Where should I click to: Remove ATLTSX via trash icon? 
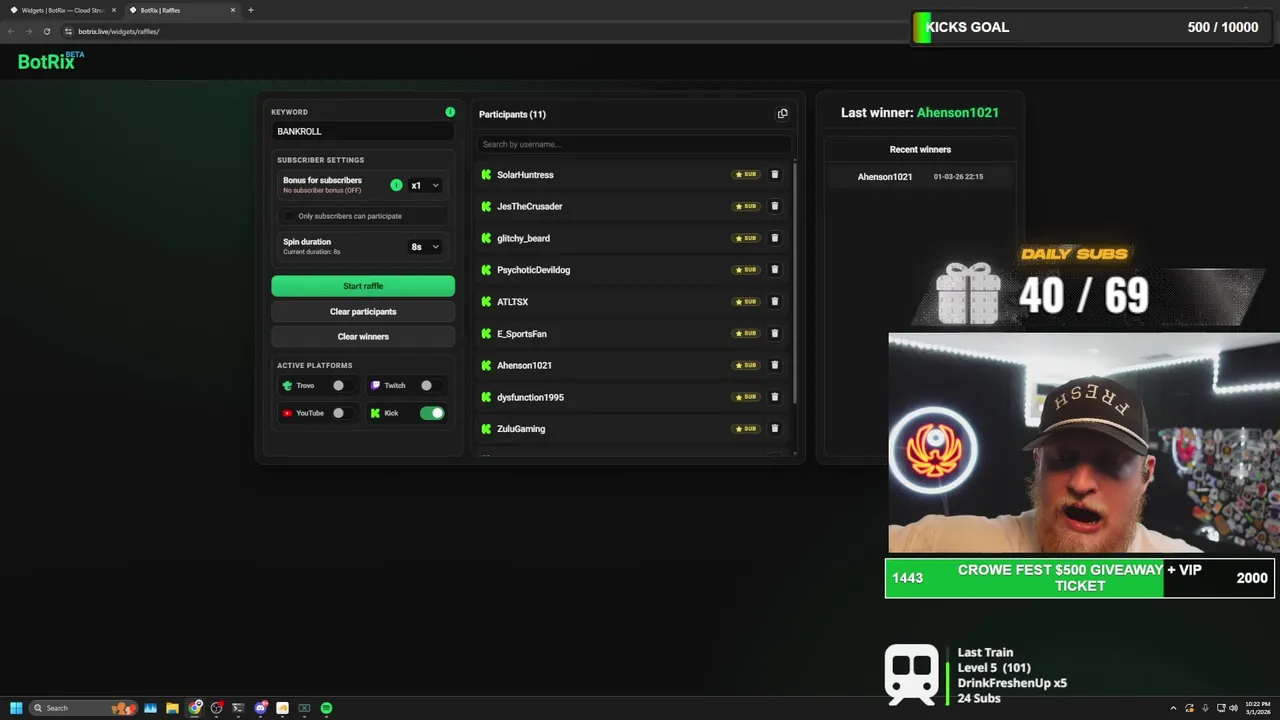pos(774,301)
